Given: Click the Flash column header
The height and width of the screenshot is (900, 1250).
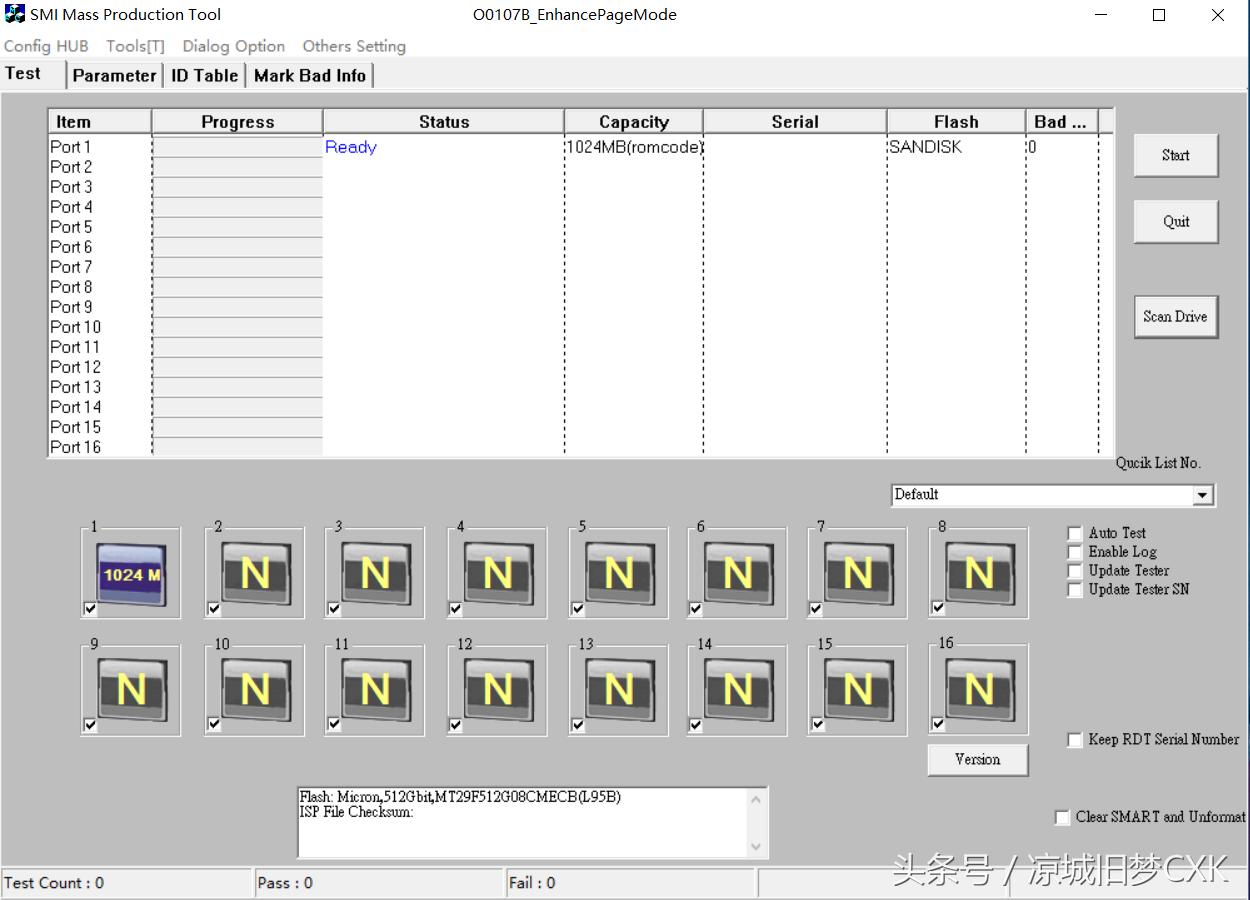Looking at the screenshot, I should tap(956, 122).
